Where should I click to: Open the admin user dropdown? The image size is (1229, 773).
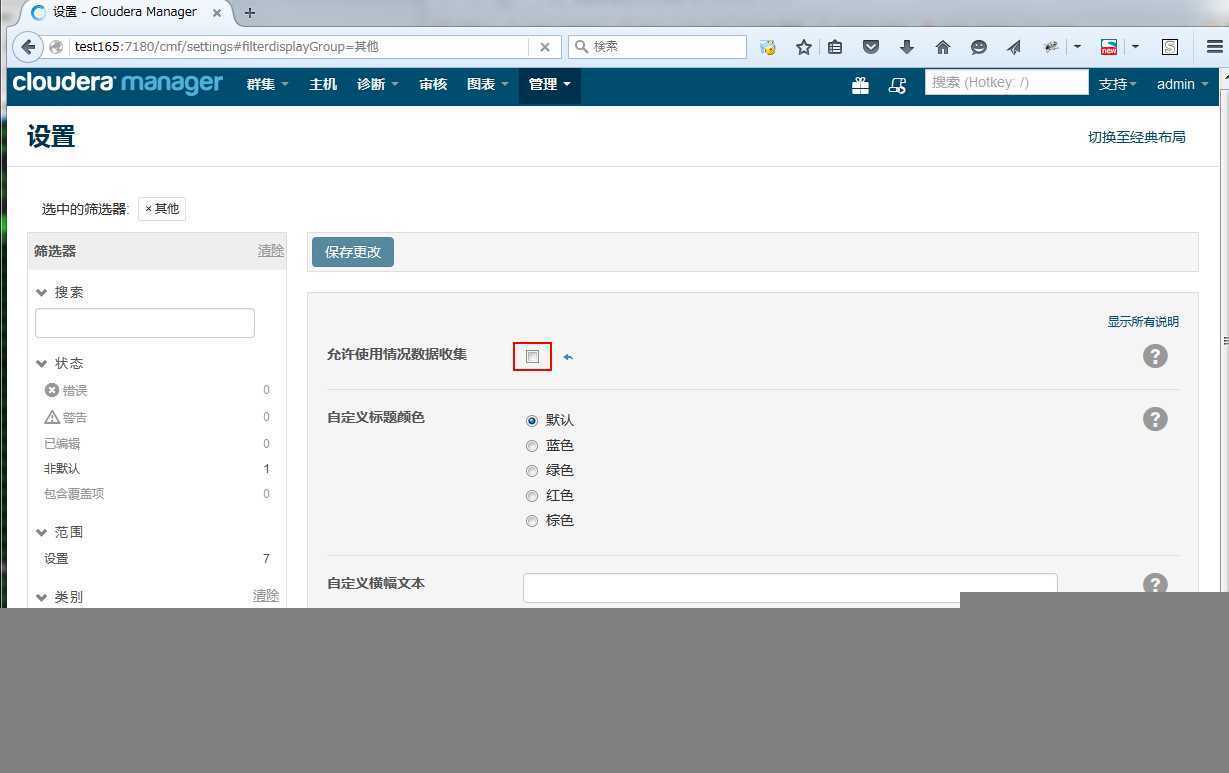(1182, 85)
